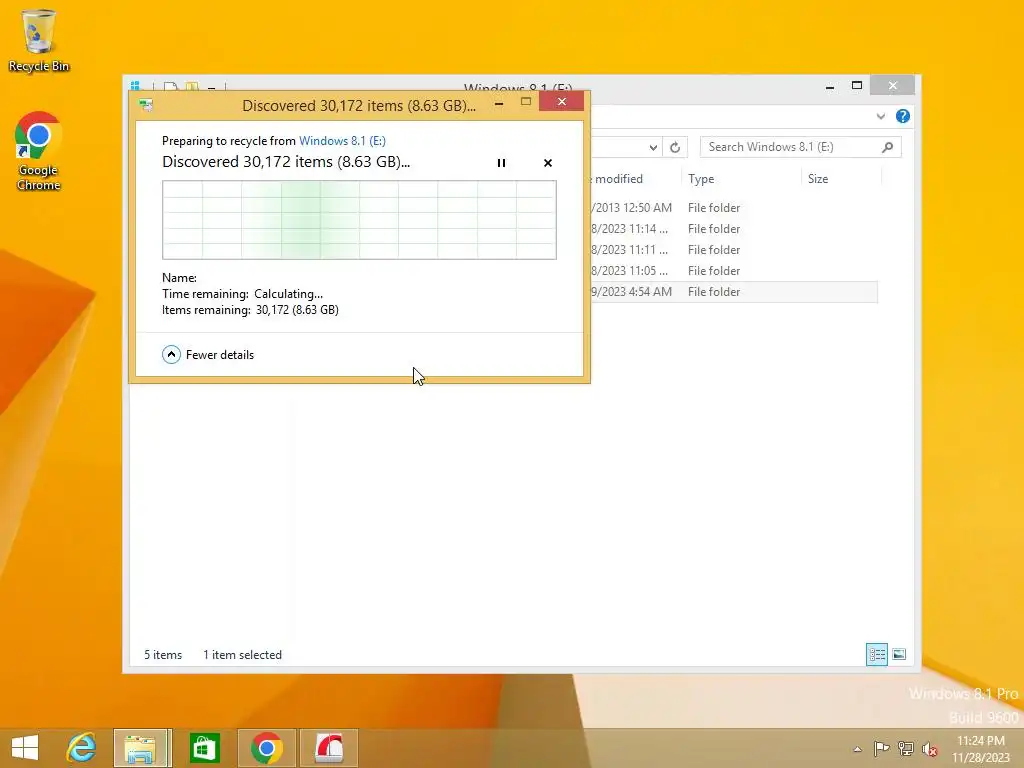
Task: Select row dated 2013 12:50 AM
Action: pos(734,208)
